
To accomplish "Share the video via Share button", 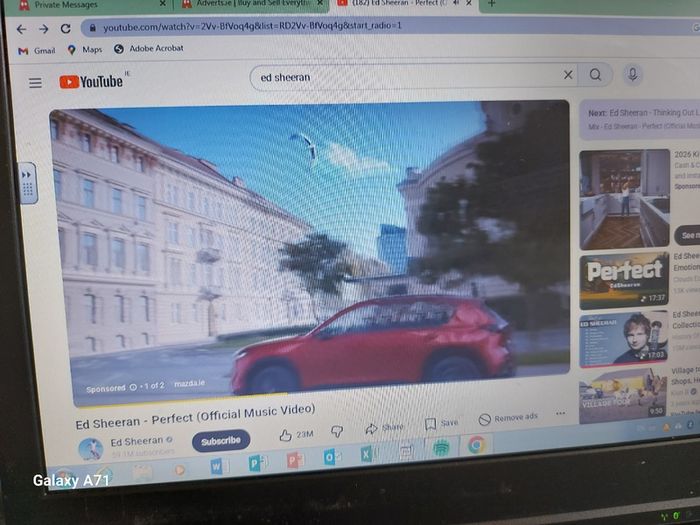I will click(384, 428).
